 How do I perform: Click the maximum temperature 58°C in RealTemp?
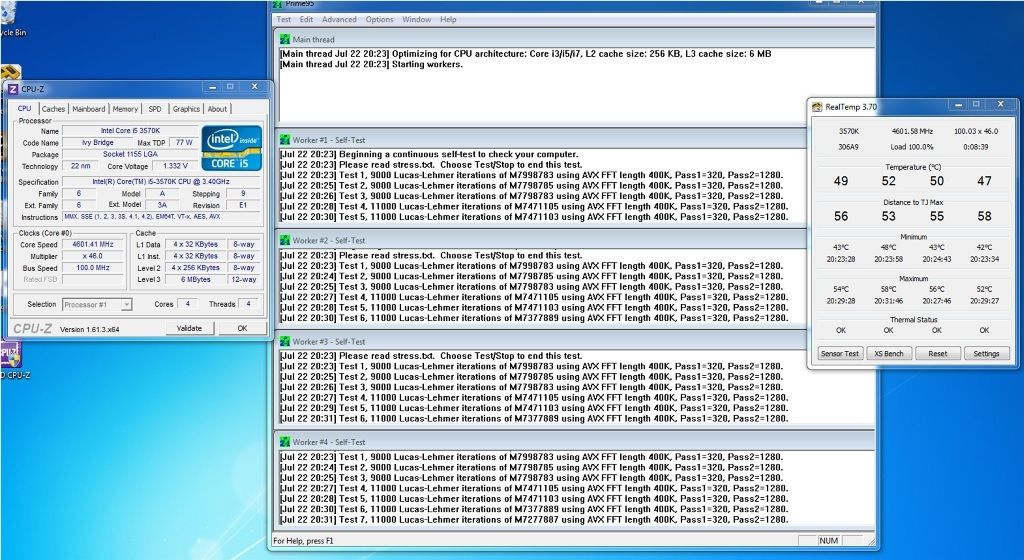(889, 289)
